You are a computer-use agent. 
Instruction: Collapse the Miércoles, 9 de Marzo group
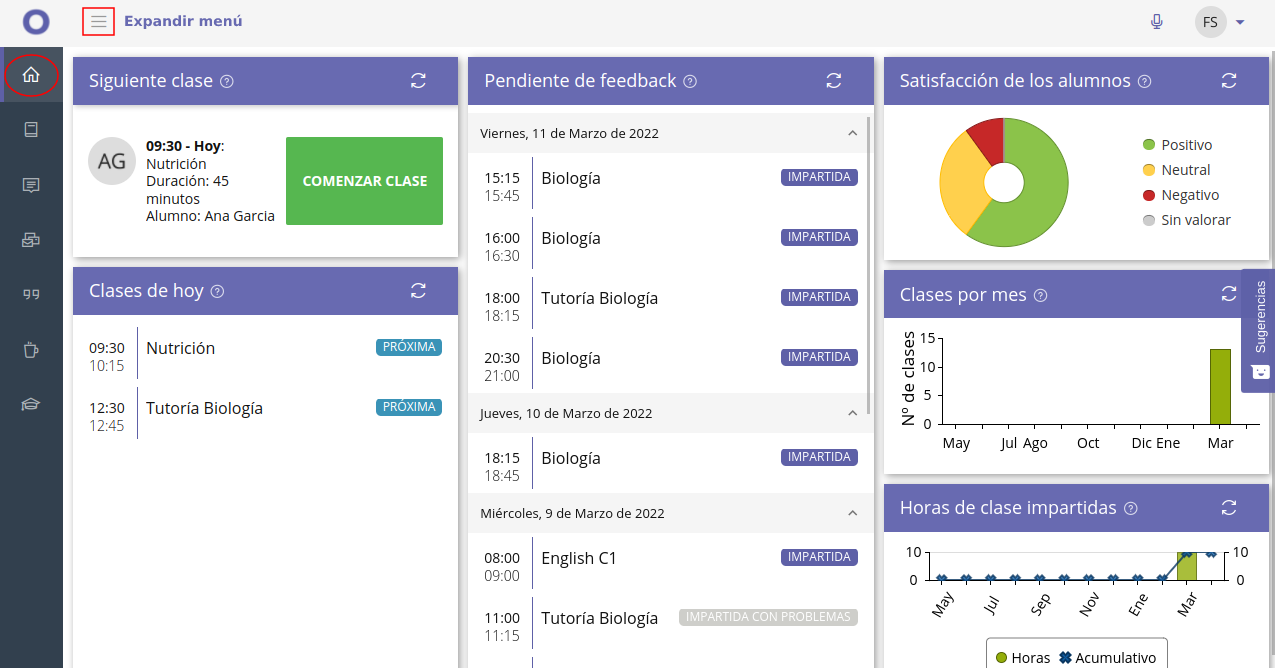point(852,513)
